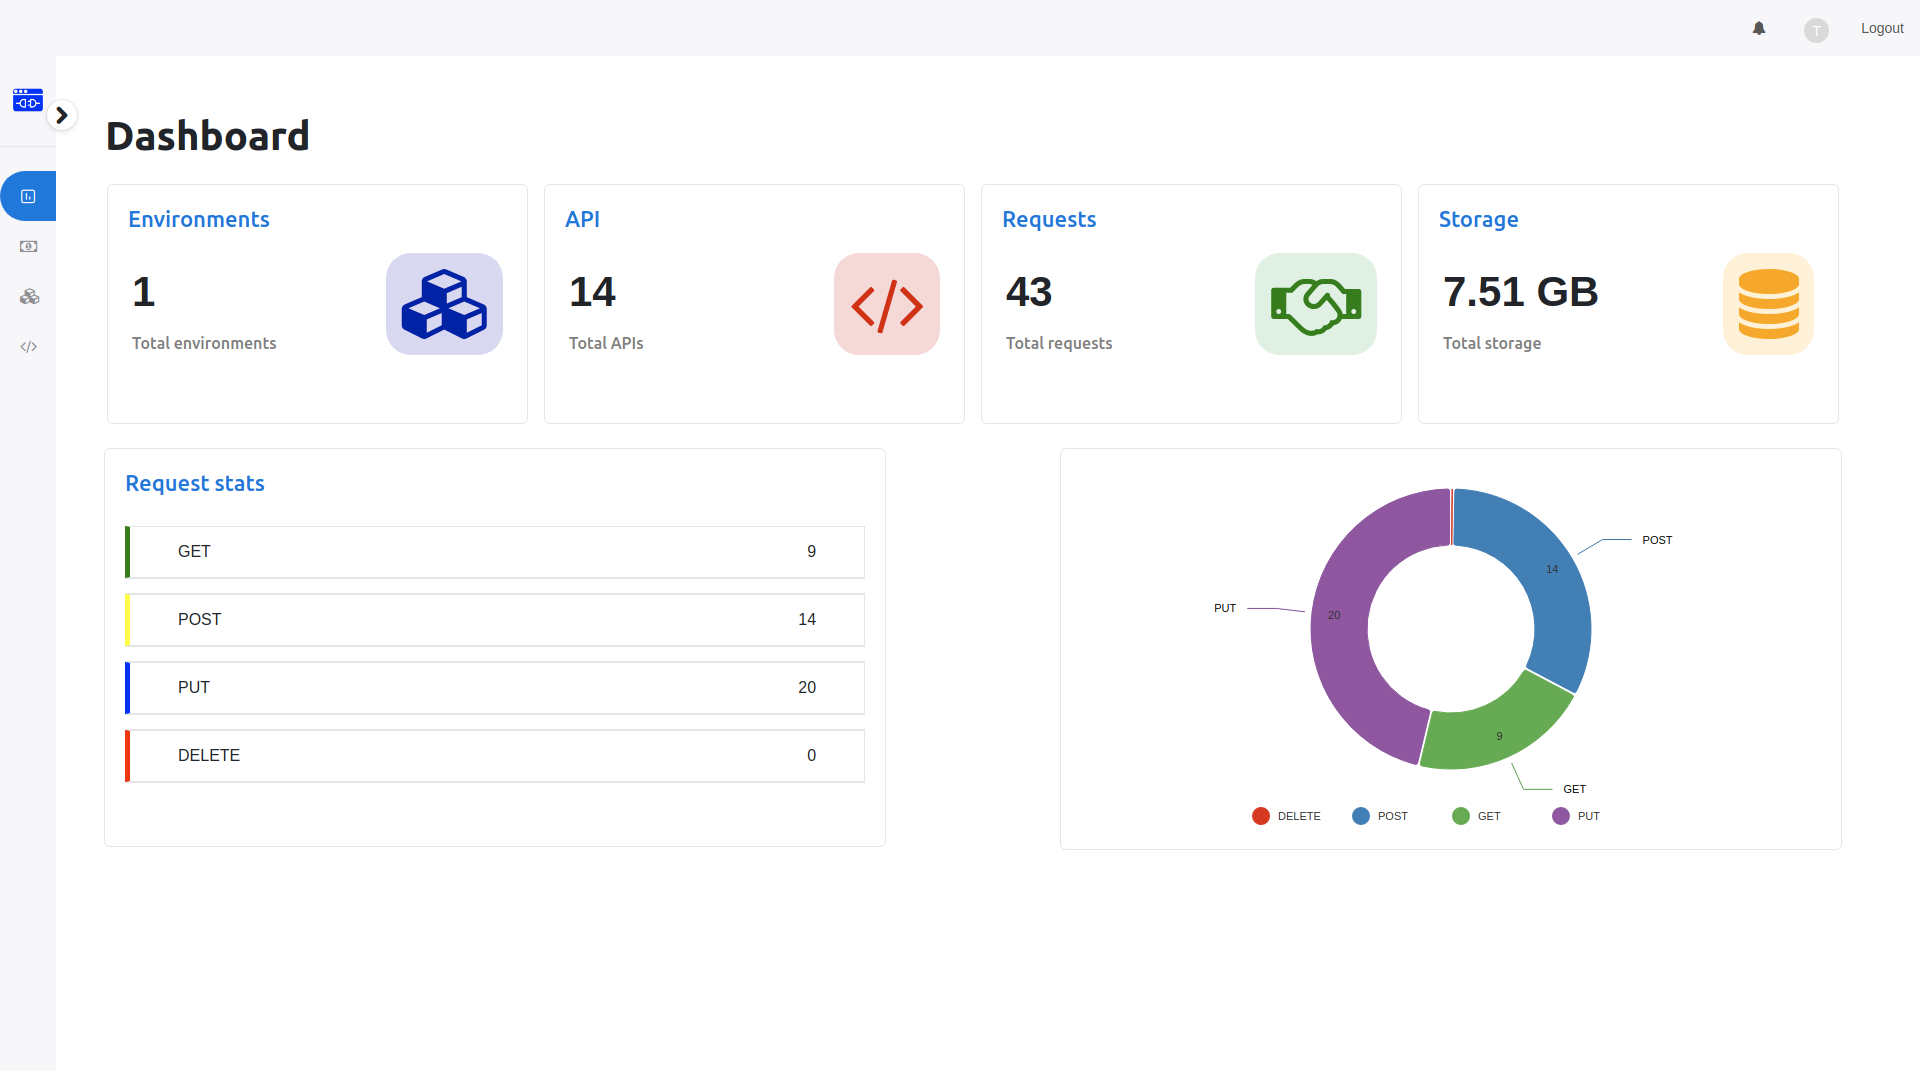
Task: Click the Logout link
Action: [1882, 28]
